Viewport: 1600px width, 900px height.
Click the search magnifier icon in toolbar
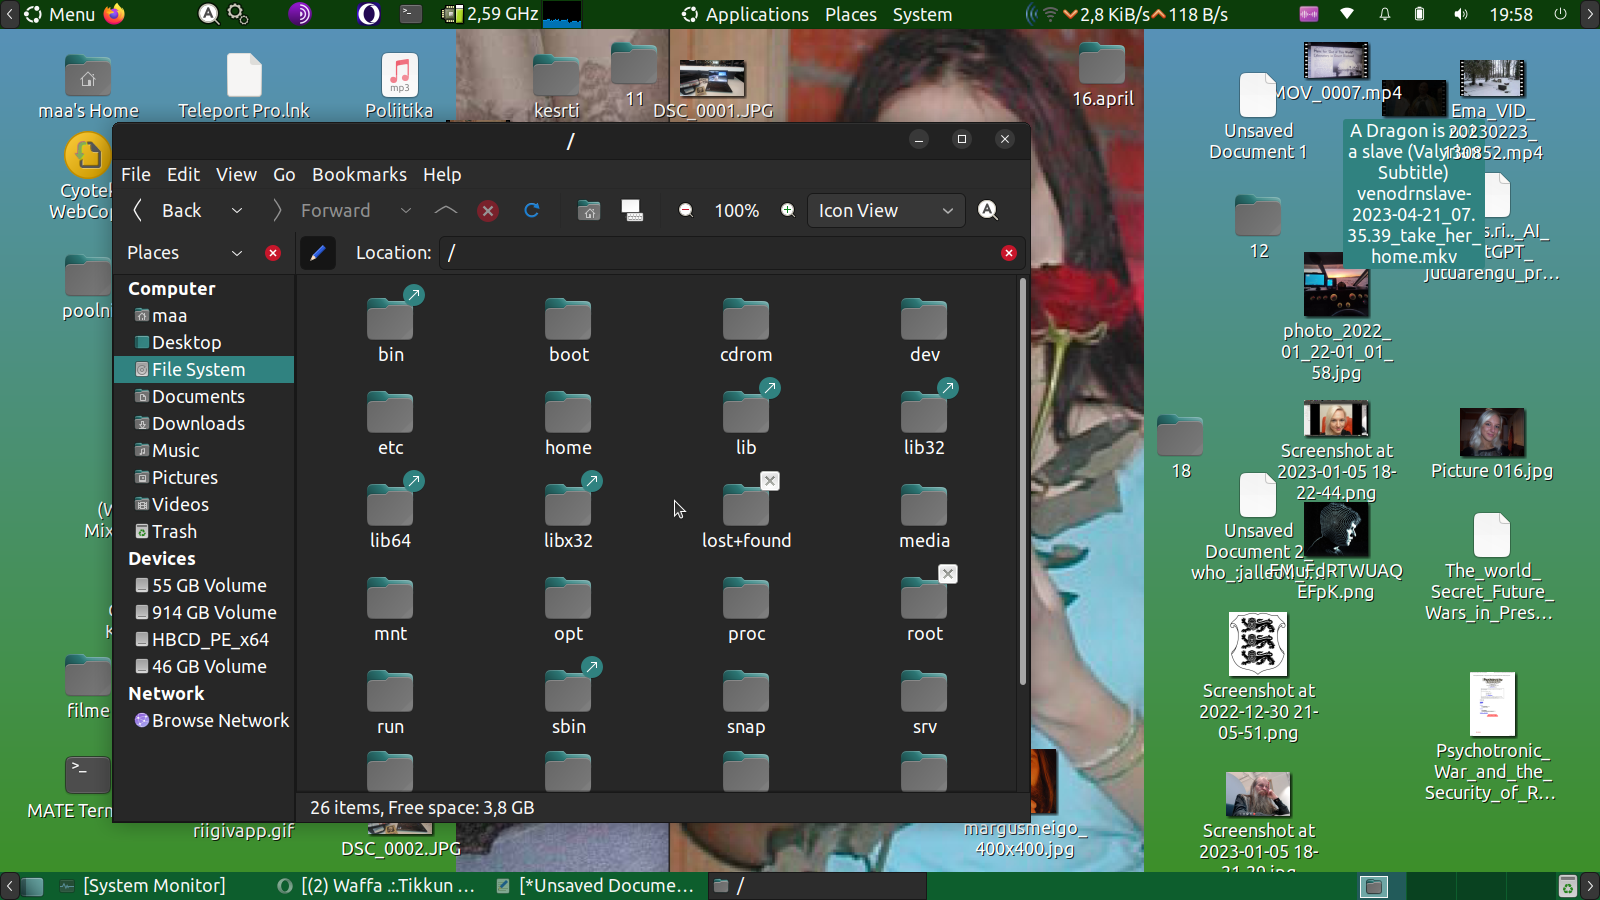(x=988, y=210)
